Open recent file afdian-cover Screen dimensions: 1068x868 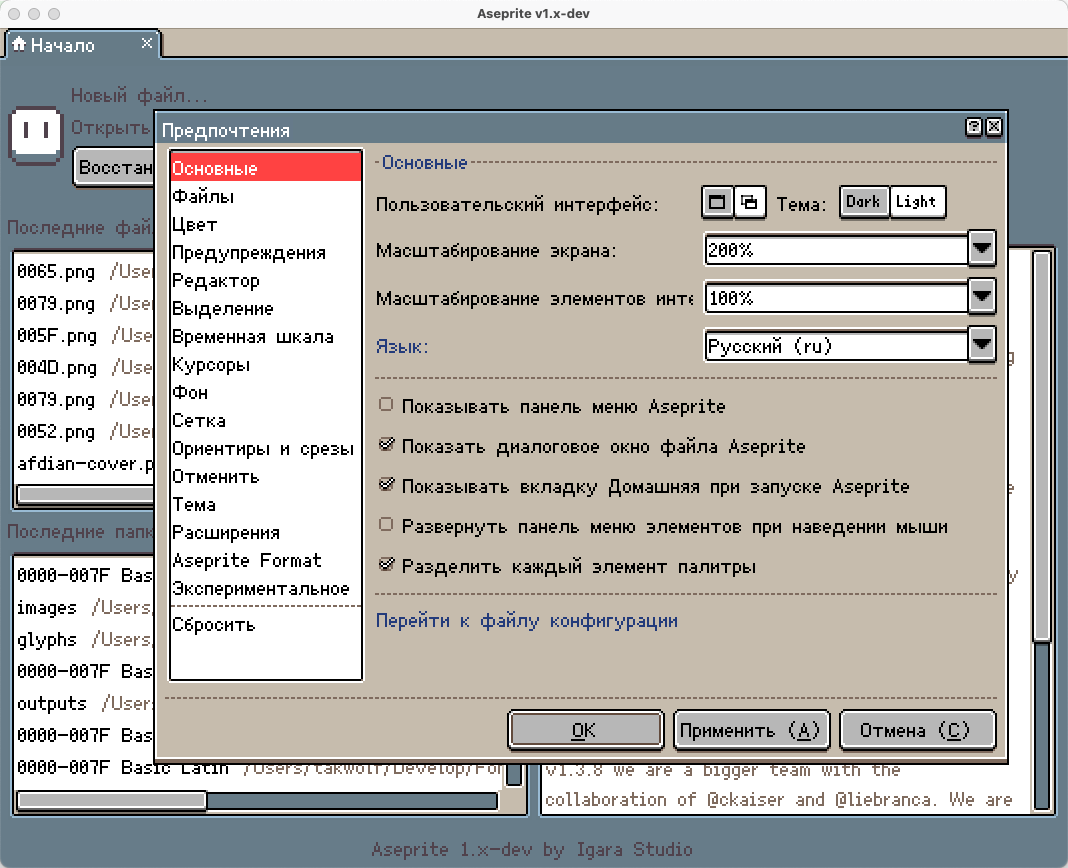[x=85, y=463]
